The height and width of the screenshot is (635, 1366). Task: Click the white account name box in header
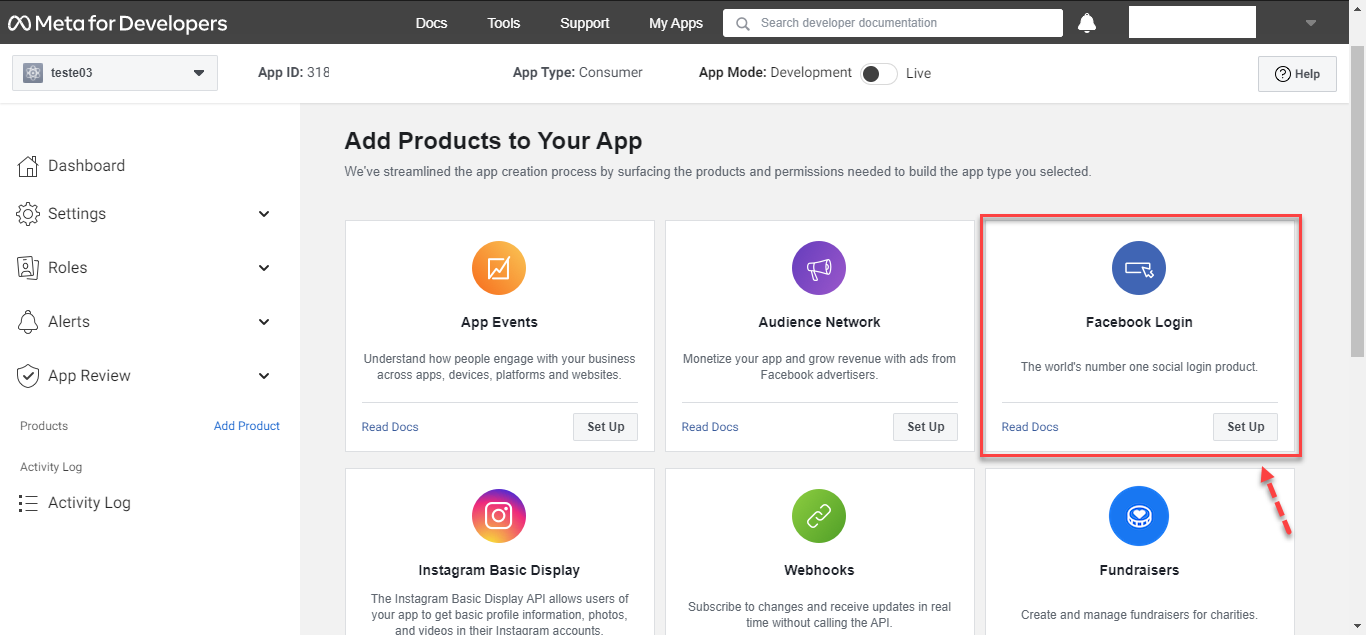pos(1192,22)
